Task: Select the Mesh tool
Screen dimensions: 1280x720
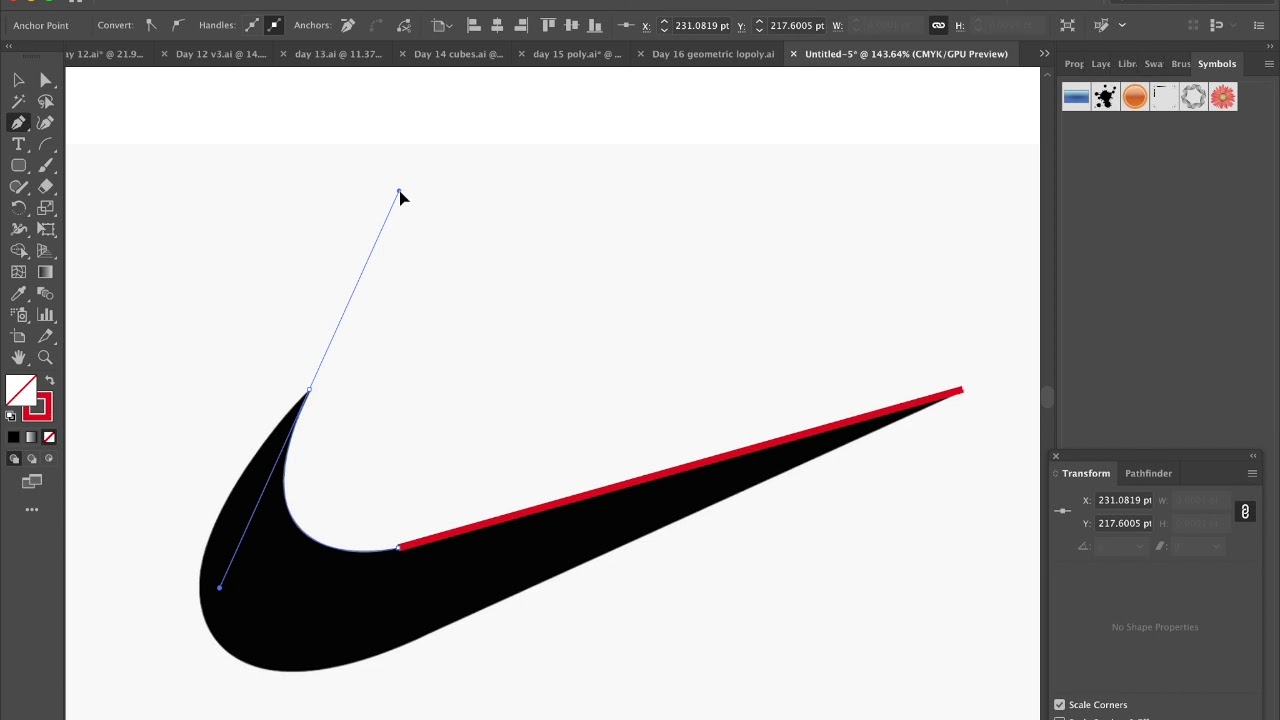Action: [19, 272]
